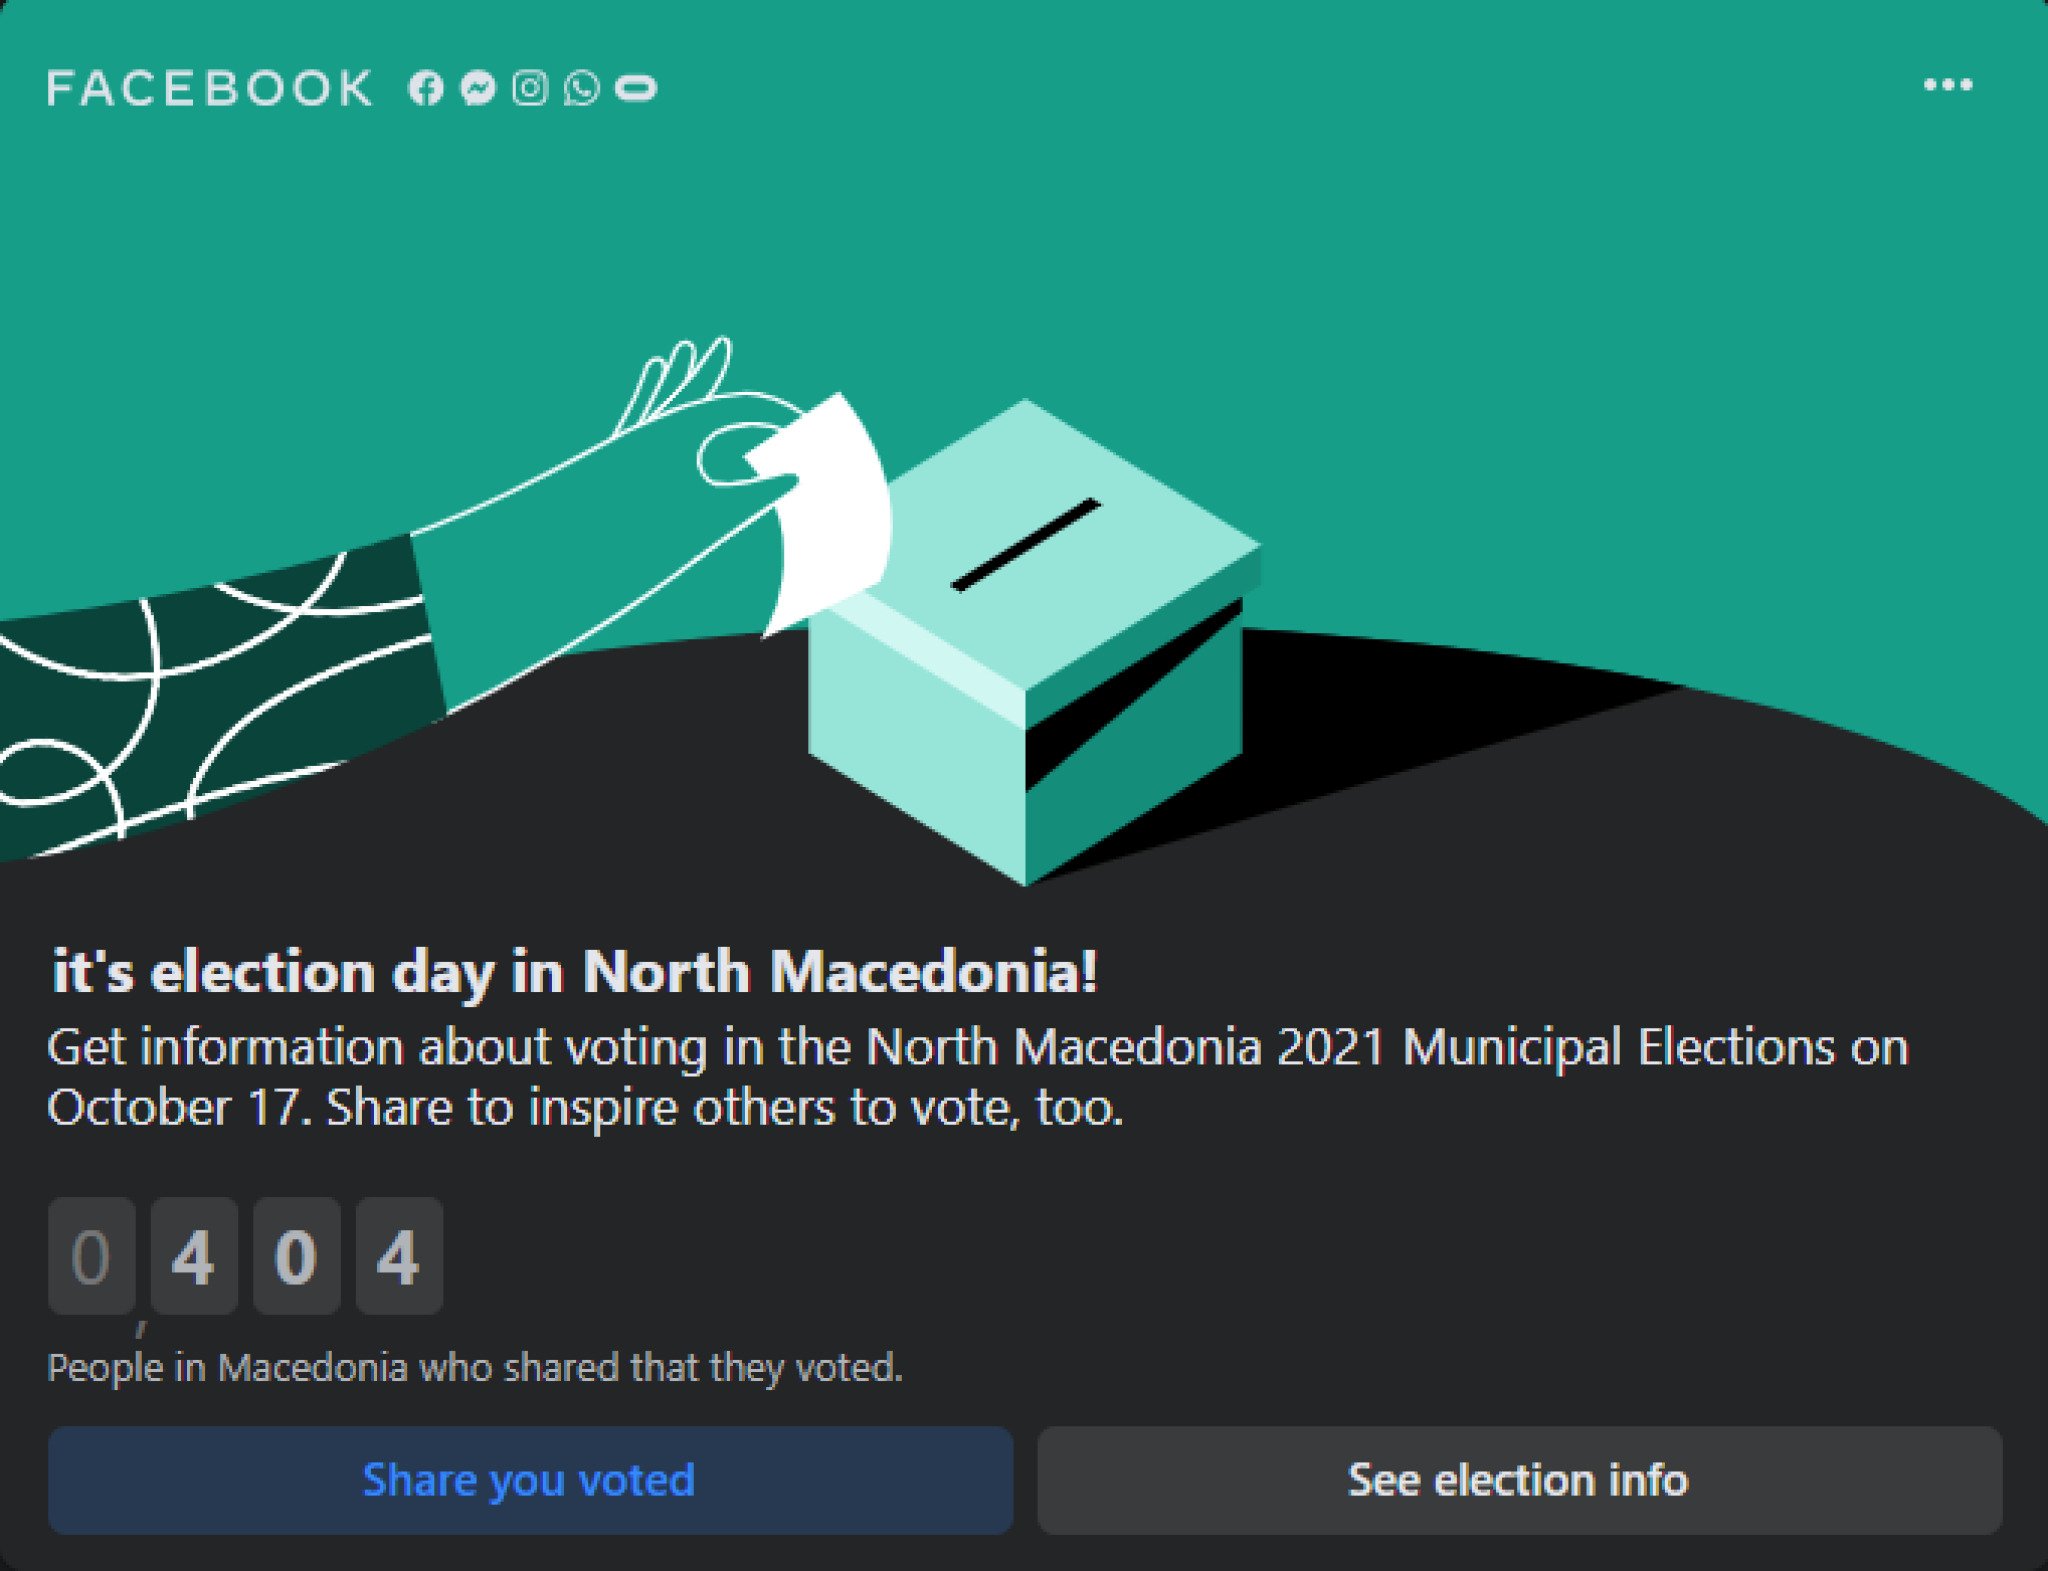Click the Facebook 'f' circle icon
The image size is (2048, 1571).
(426, 88)
